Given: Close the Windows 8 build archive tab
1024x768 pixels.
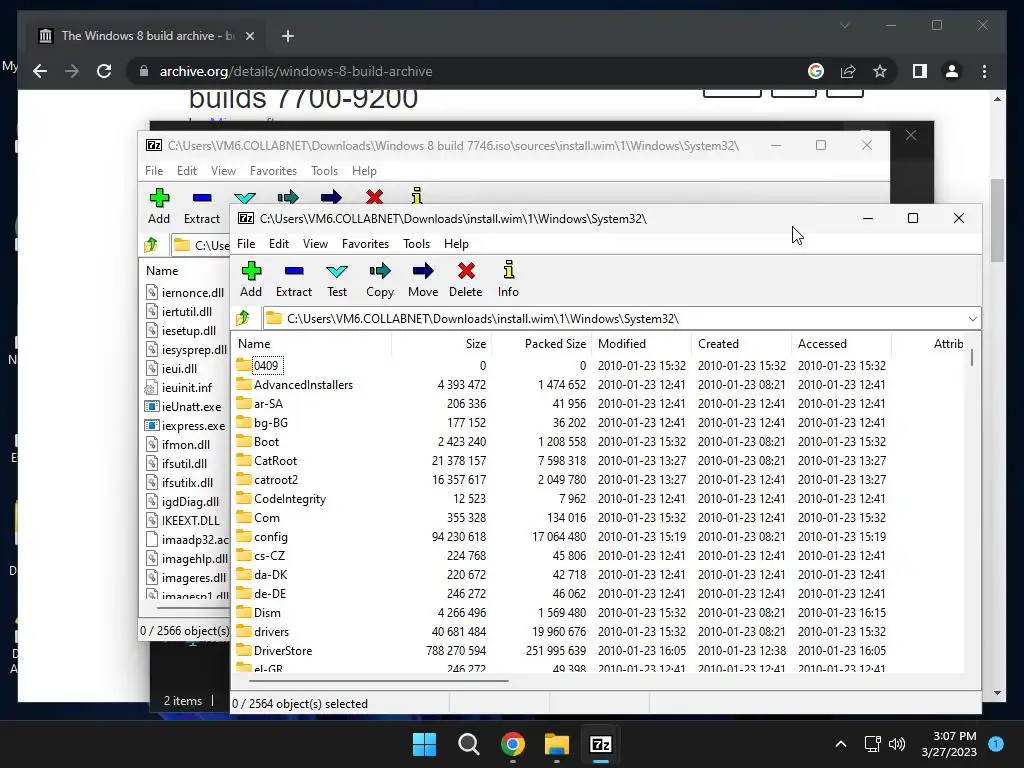Looking at the screenshot, I should 249,36.
